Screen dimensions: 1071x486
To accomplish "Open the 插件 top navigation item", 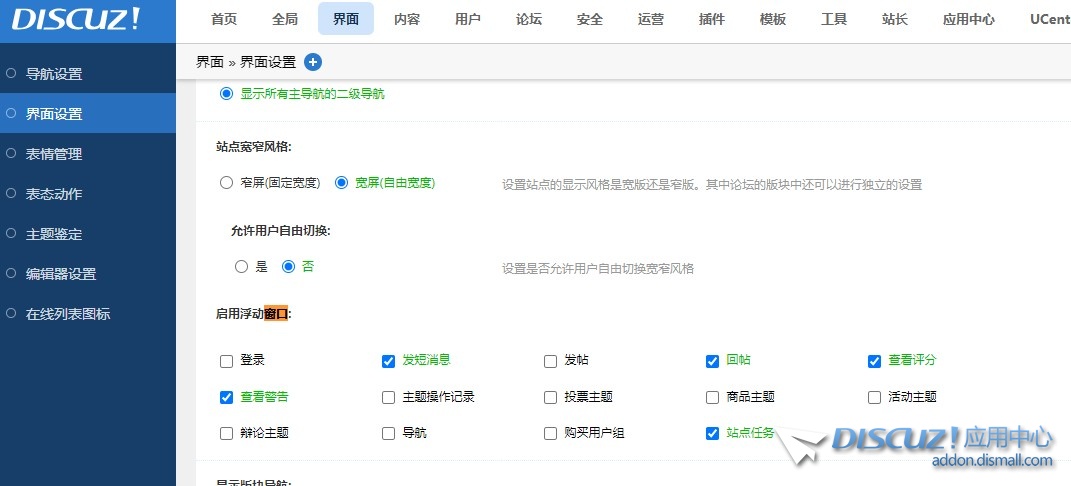I will 712,20.
